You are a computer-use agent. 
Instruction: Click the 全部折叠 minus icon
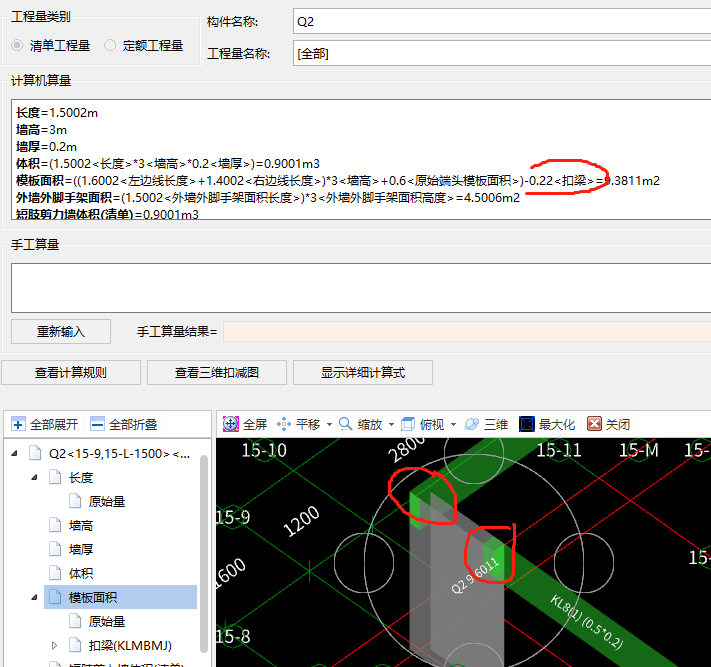click(97, 424)
